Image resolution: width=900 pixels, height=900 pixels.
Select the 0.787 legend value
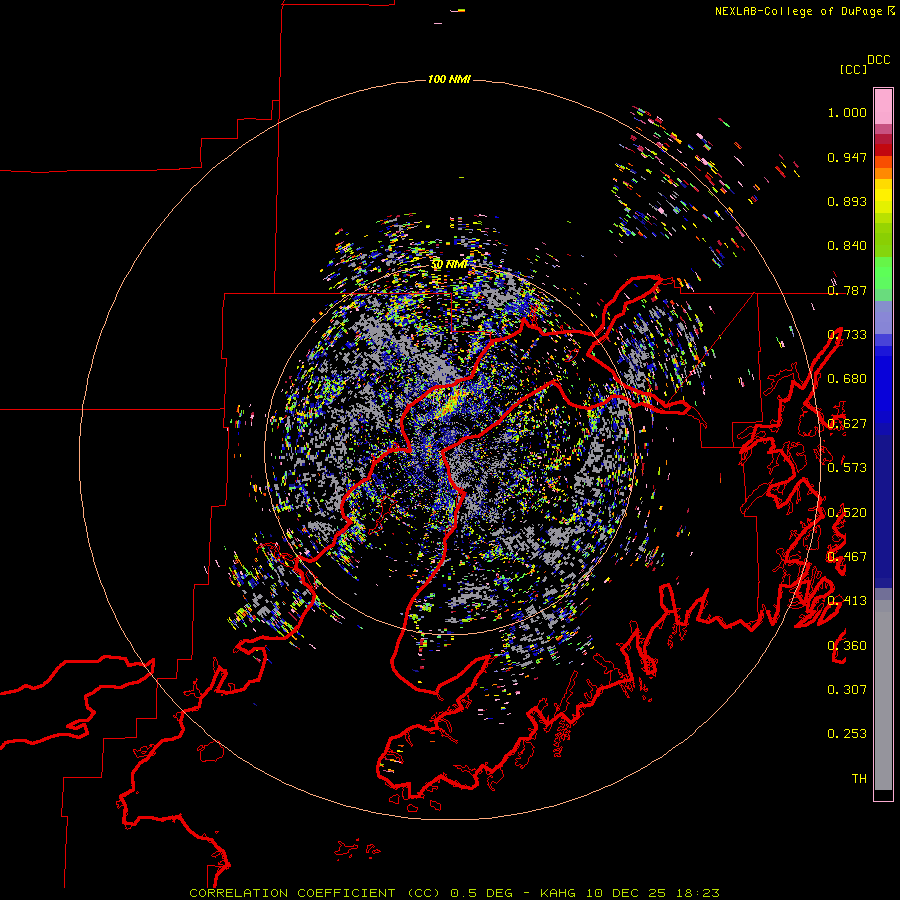coord(847,290)
